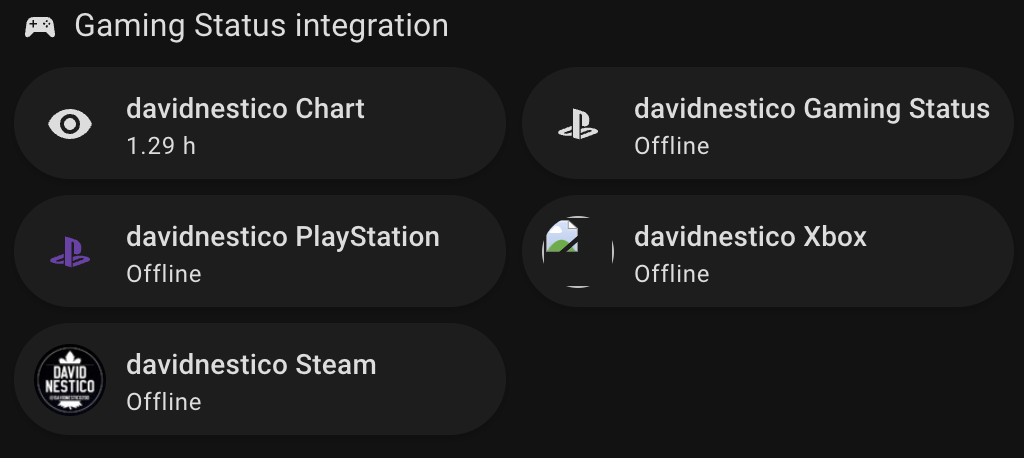Click Offline state under davidnestico Steam
1024x458 pixels.
click(x=163, y=402)
